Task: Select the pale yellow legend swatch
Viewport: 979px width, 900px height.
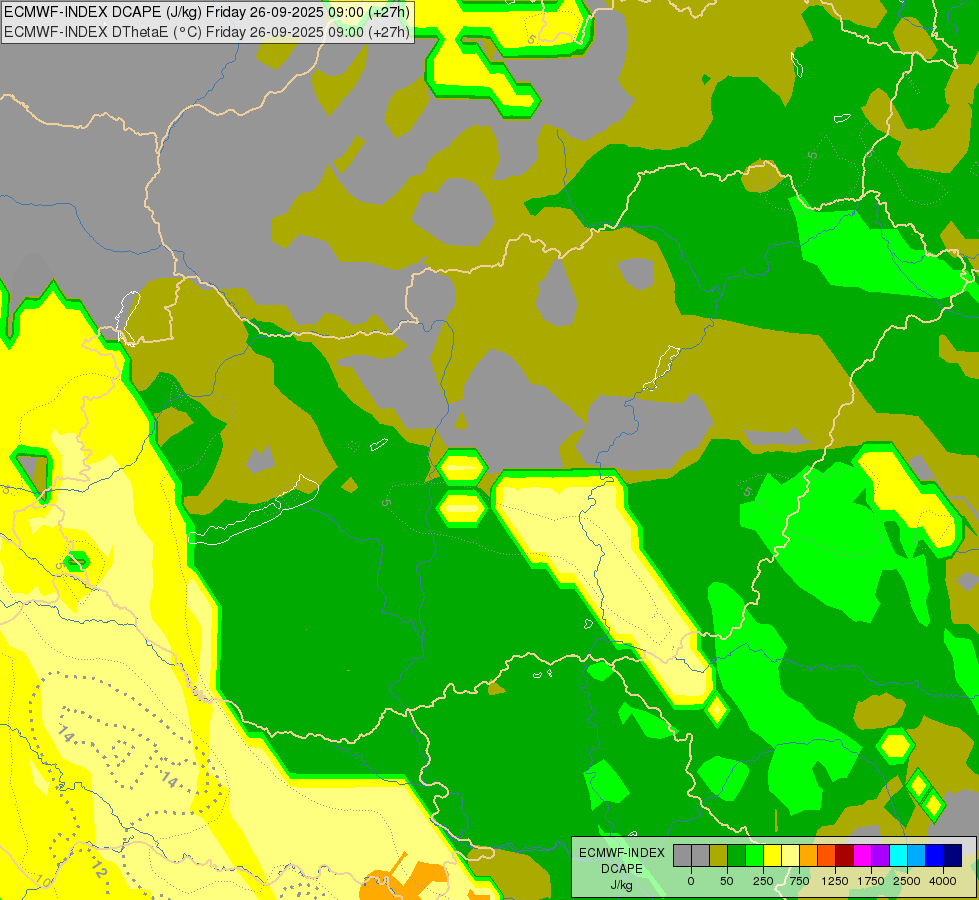Action: tap(791, 856)
